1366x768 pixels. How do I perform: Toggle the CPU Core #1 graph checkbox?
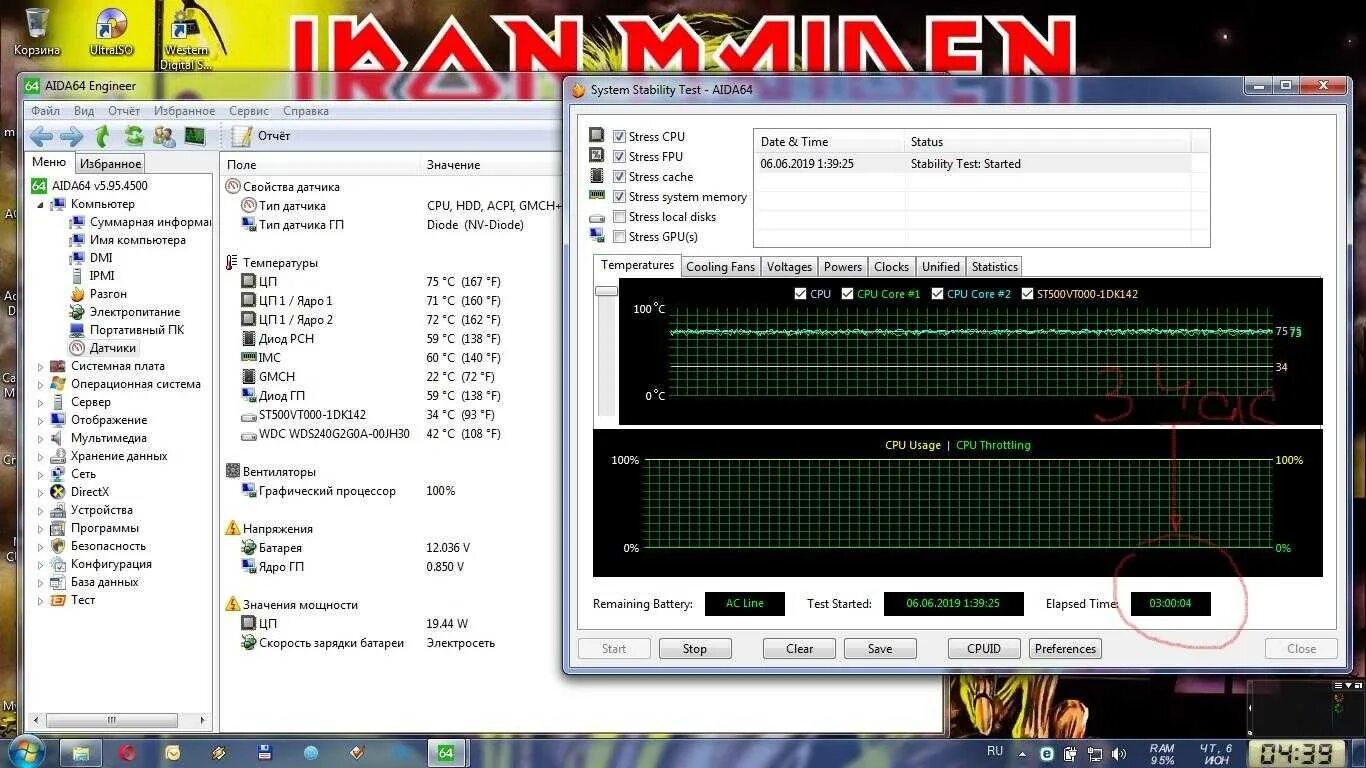pos(848,294)
